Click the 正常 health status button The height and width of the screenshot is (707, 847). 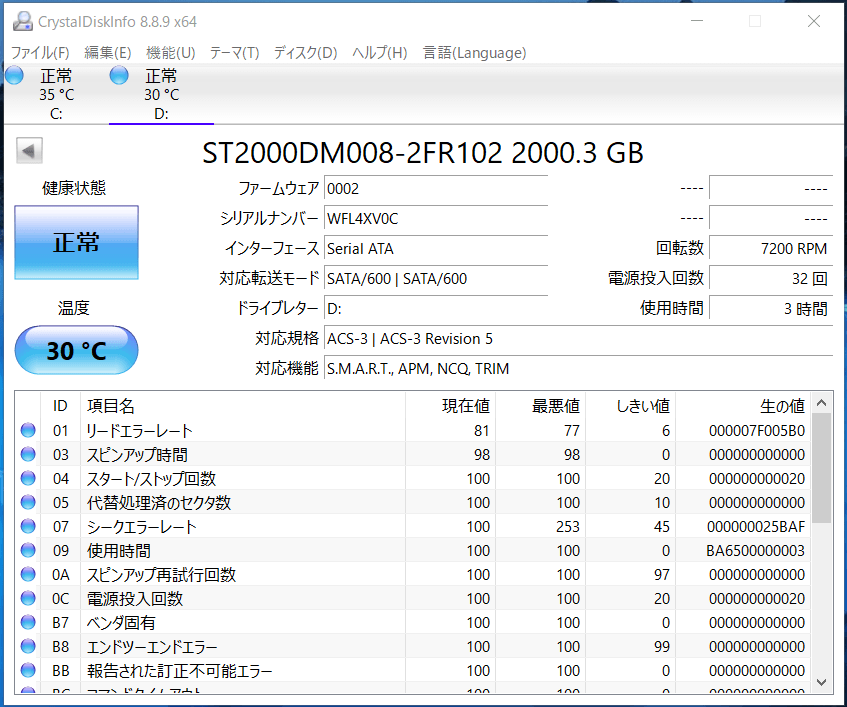[x=76, y=243]
